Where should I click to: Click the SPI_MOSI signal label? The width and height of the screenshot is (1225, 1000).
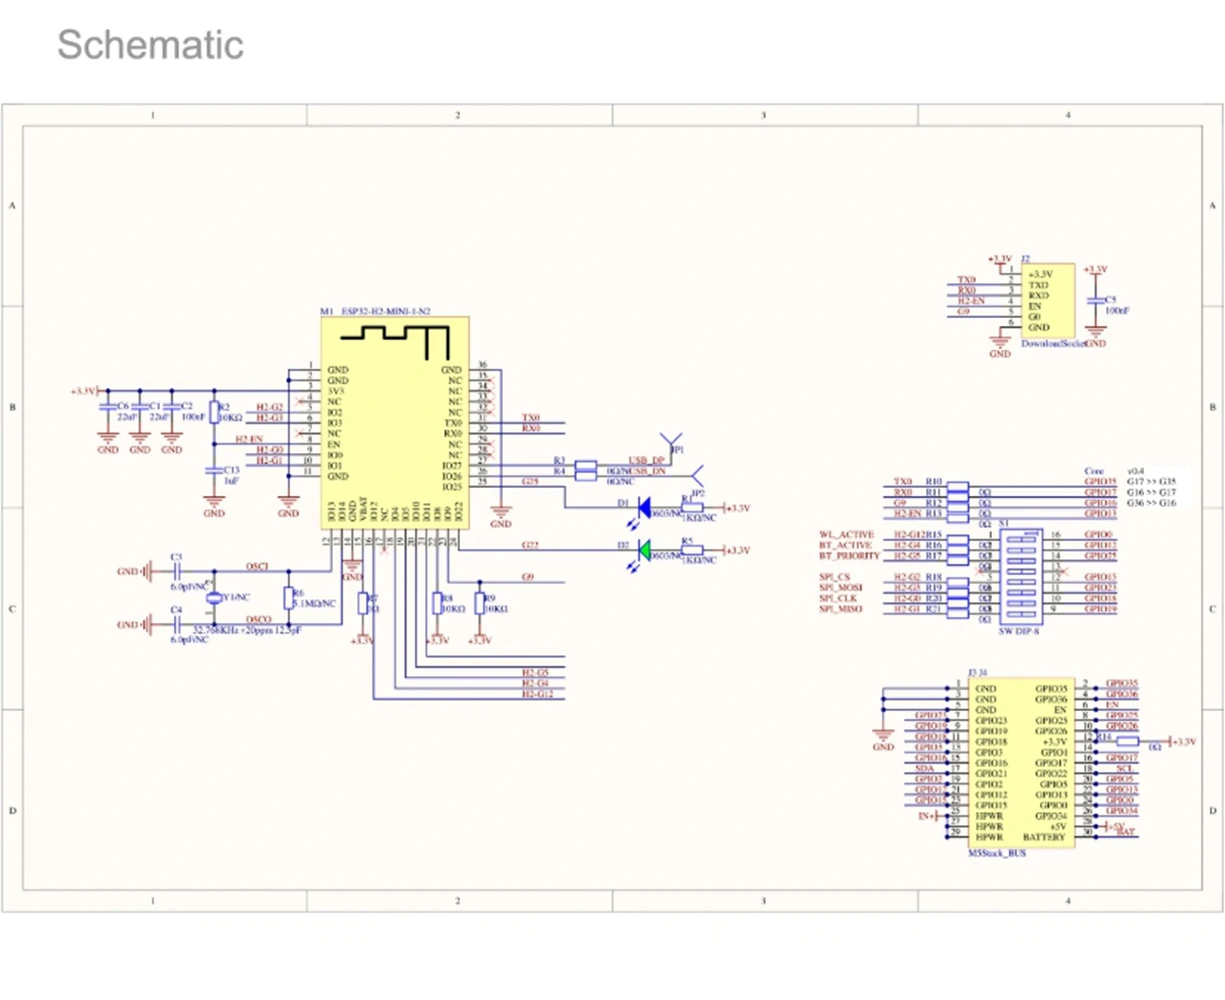(x=840, y=588)
